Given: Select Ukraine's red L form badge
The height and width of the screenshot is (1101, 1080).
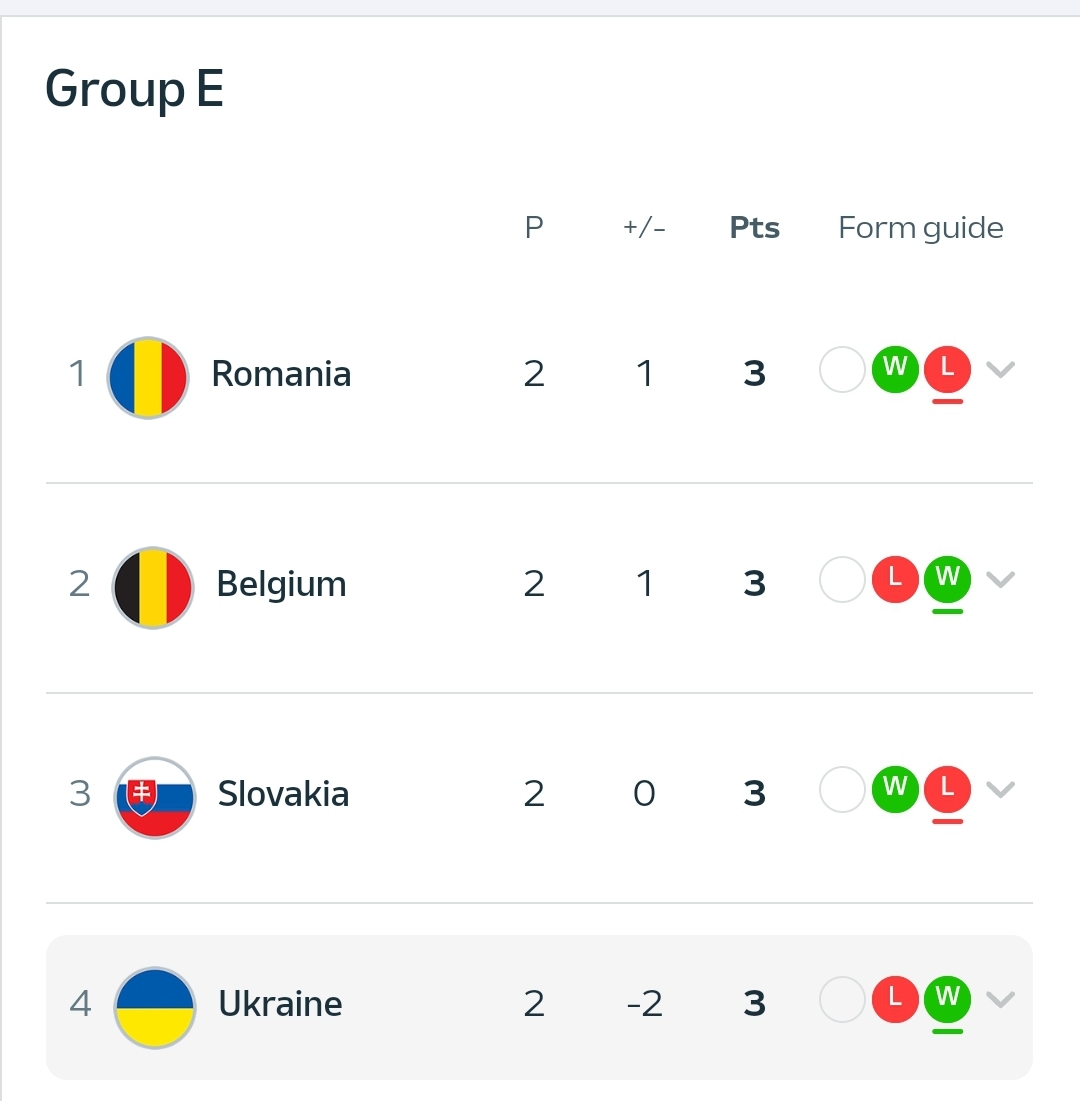Looking at the screenshot, I should pyautogui.click(x=895, y=998).
